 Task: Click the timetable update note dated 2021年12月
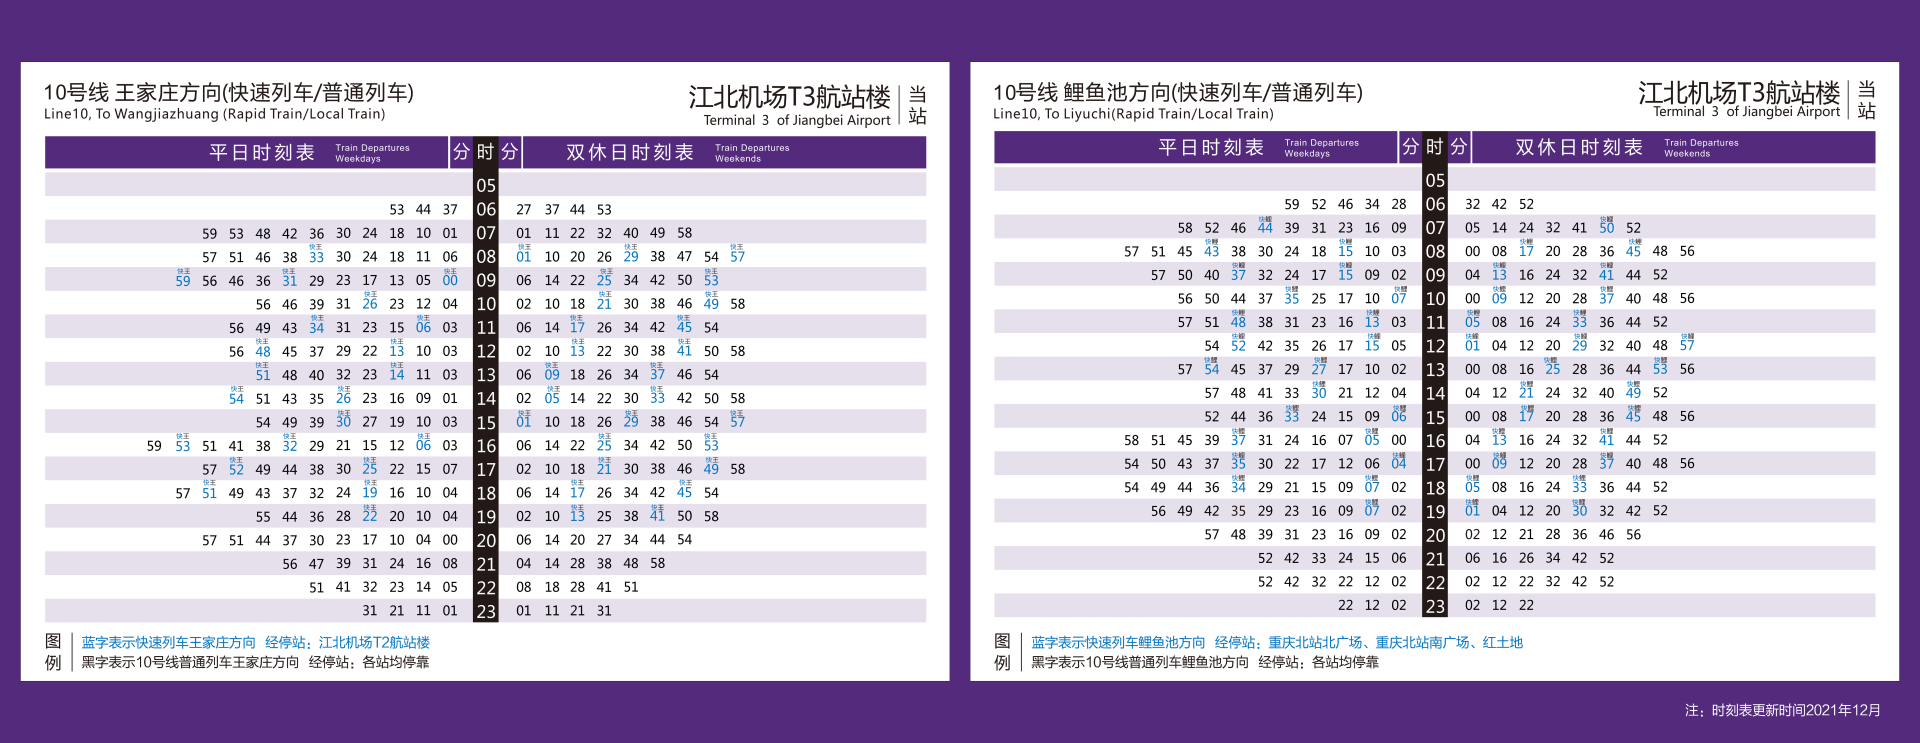tap(1782, 710)
